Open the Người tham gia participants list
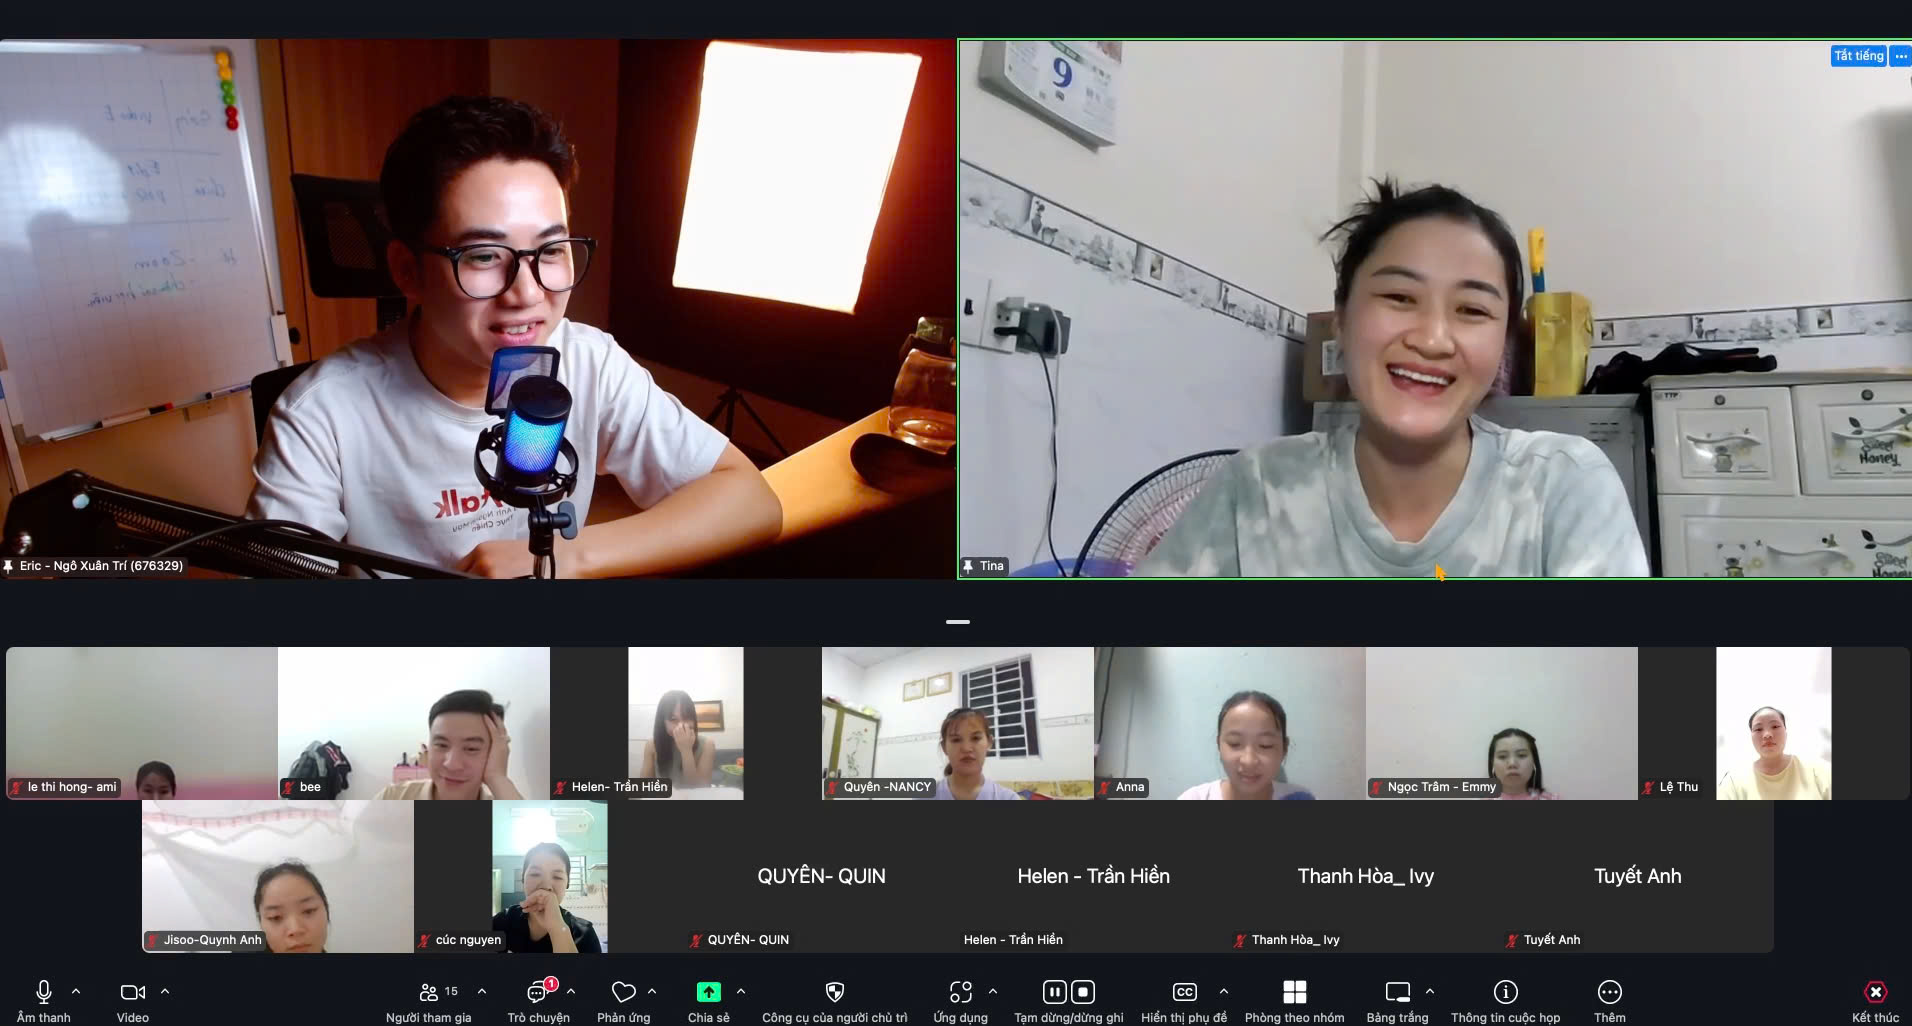The width and height of the screenshot is (1912, 1026). (429, 993)
